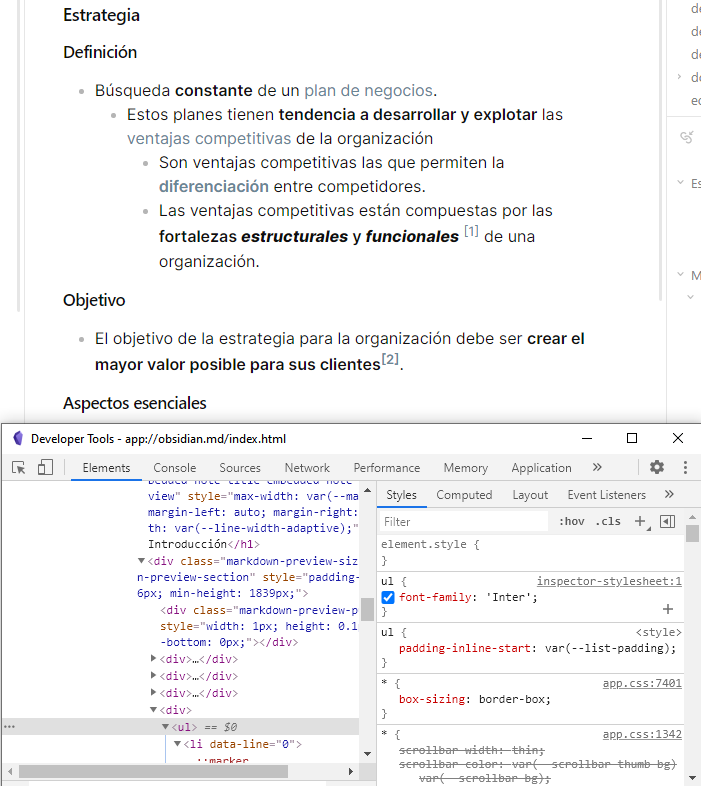This screenshot has width=701, height=786.
Task: Uncheck the font-family 'Inter' property checkbox
Action: click(388, 598)
